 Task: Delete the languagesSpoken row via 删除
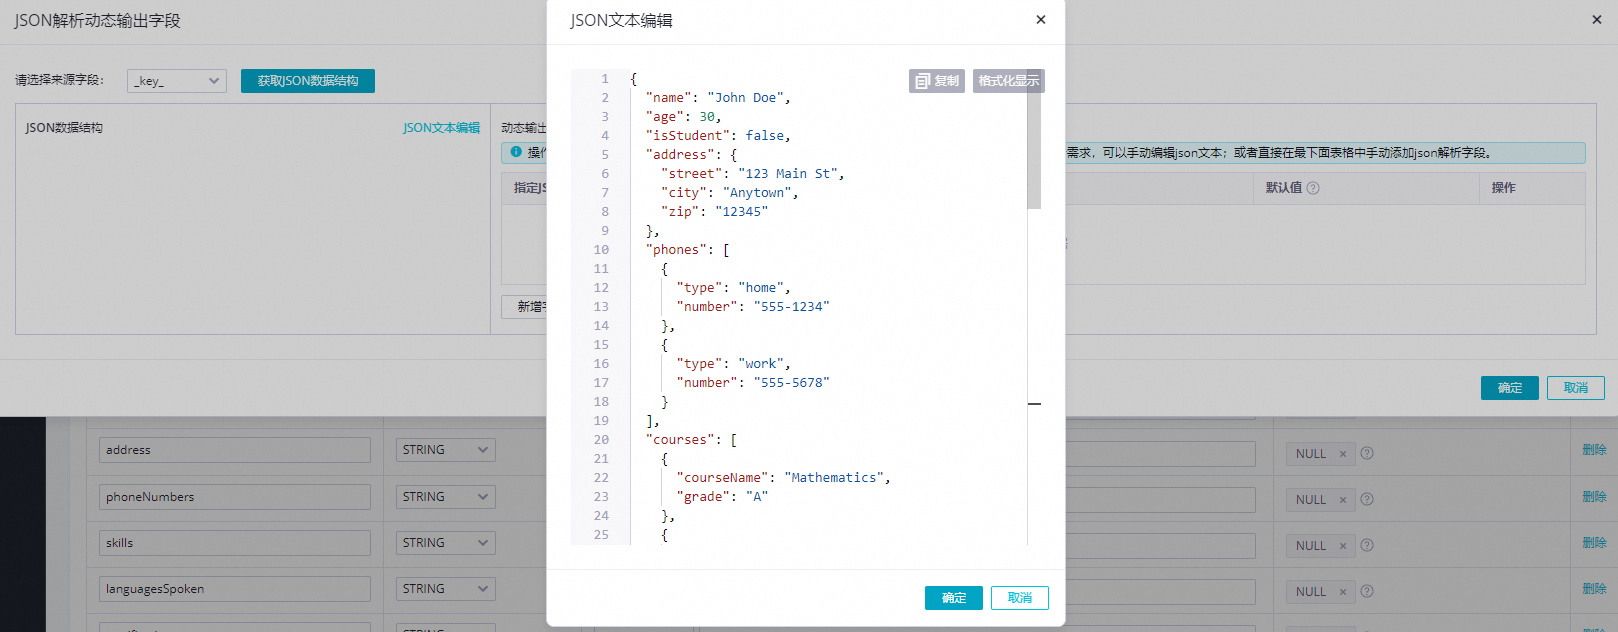tap(1594, 588)
